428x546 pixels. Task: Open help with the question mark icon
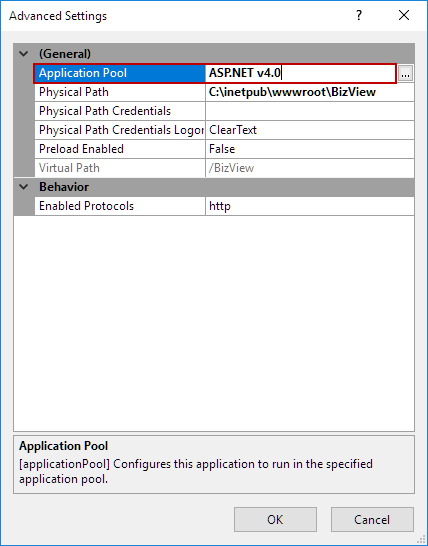(x=359, y=15)
